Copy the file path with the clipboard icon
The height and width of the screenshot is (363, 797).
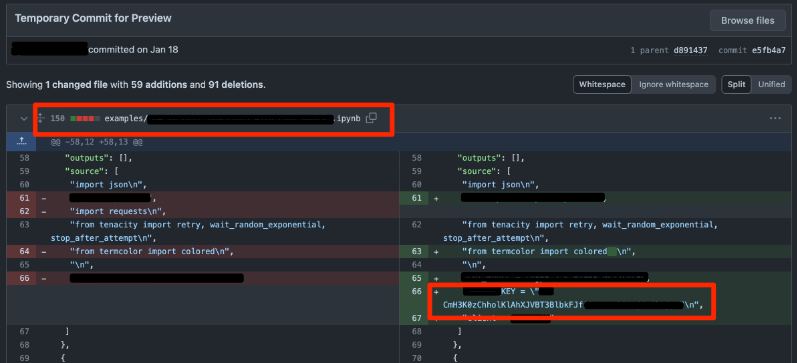[372, 118]
